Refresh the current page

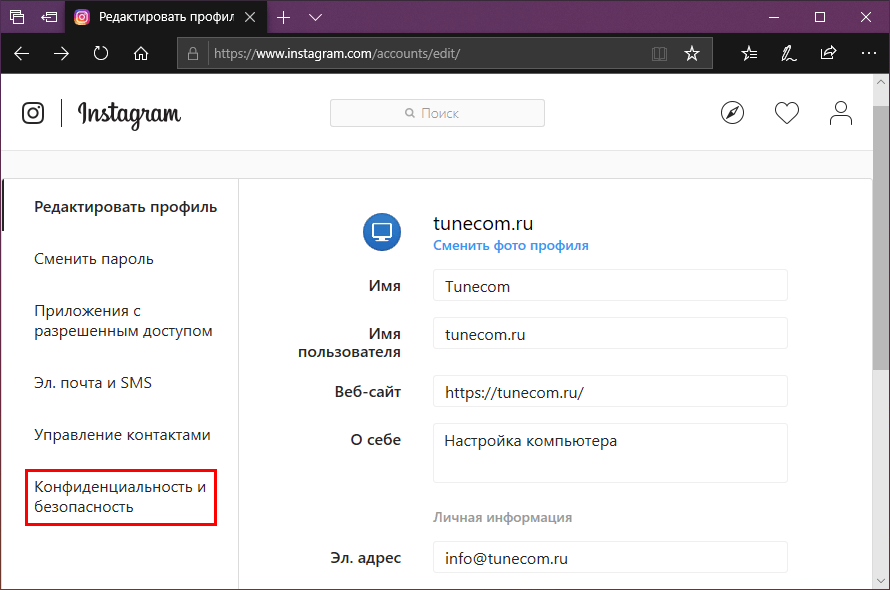[101, 53]
